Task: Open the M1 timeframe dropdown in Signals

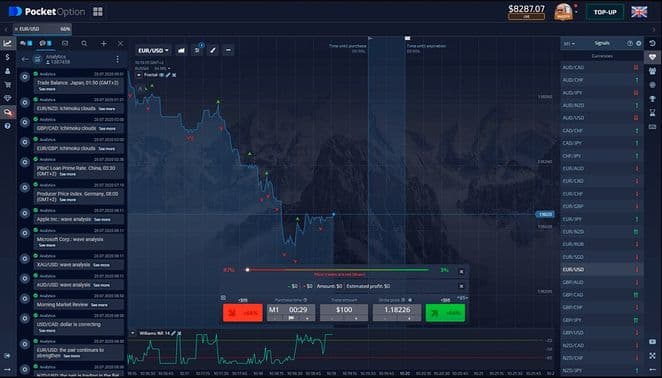Action: [570, 44]
